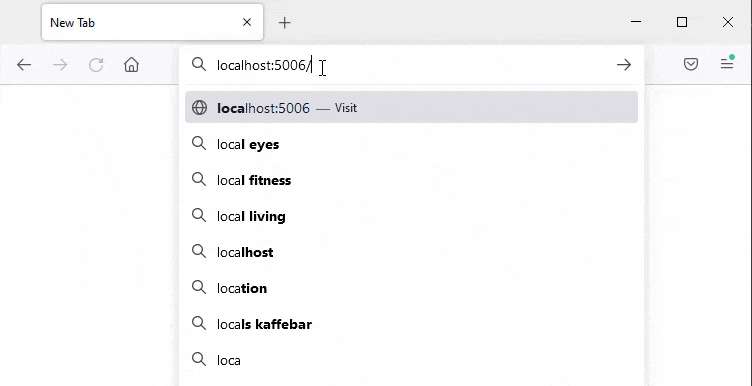752x386 pixels.
Task: Close the browser window
Action: tap(728, 22)
